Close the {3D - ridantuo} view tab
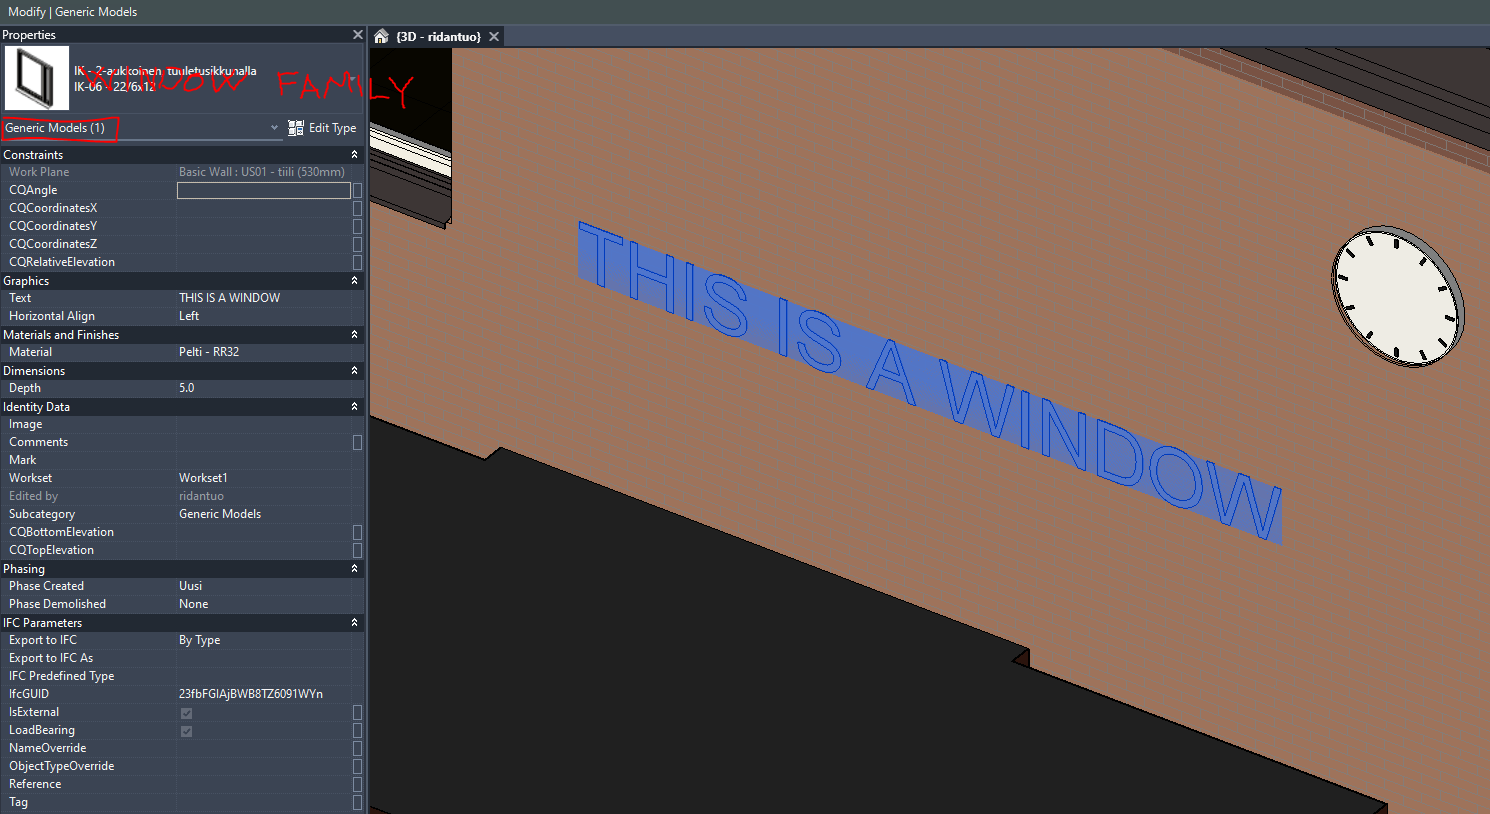The image size is (1490, 814). pyautogui.click(x=494, y=37)
